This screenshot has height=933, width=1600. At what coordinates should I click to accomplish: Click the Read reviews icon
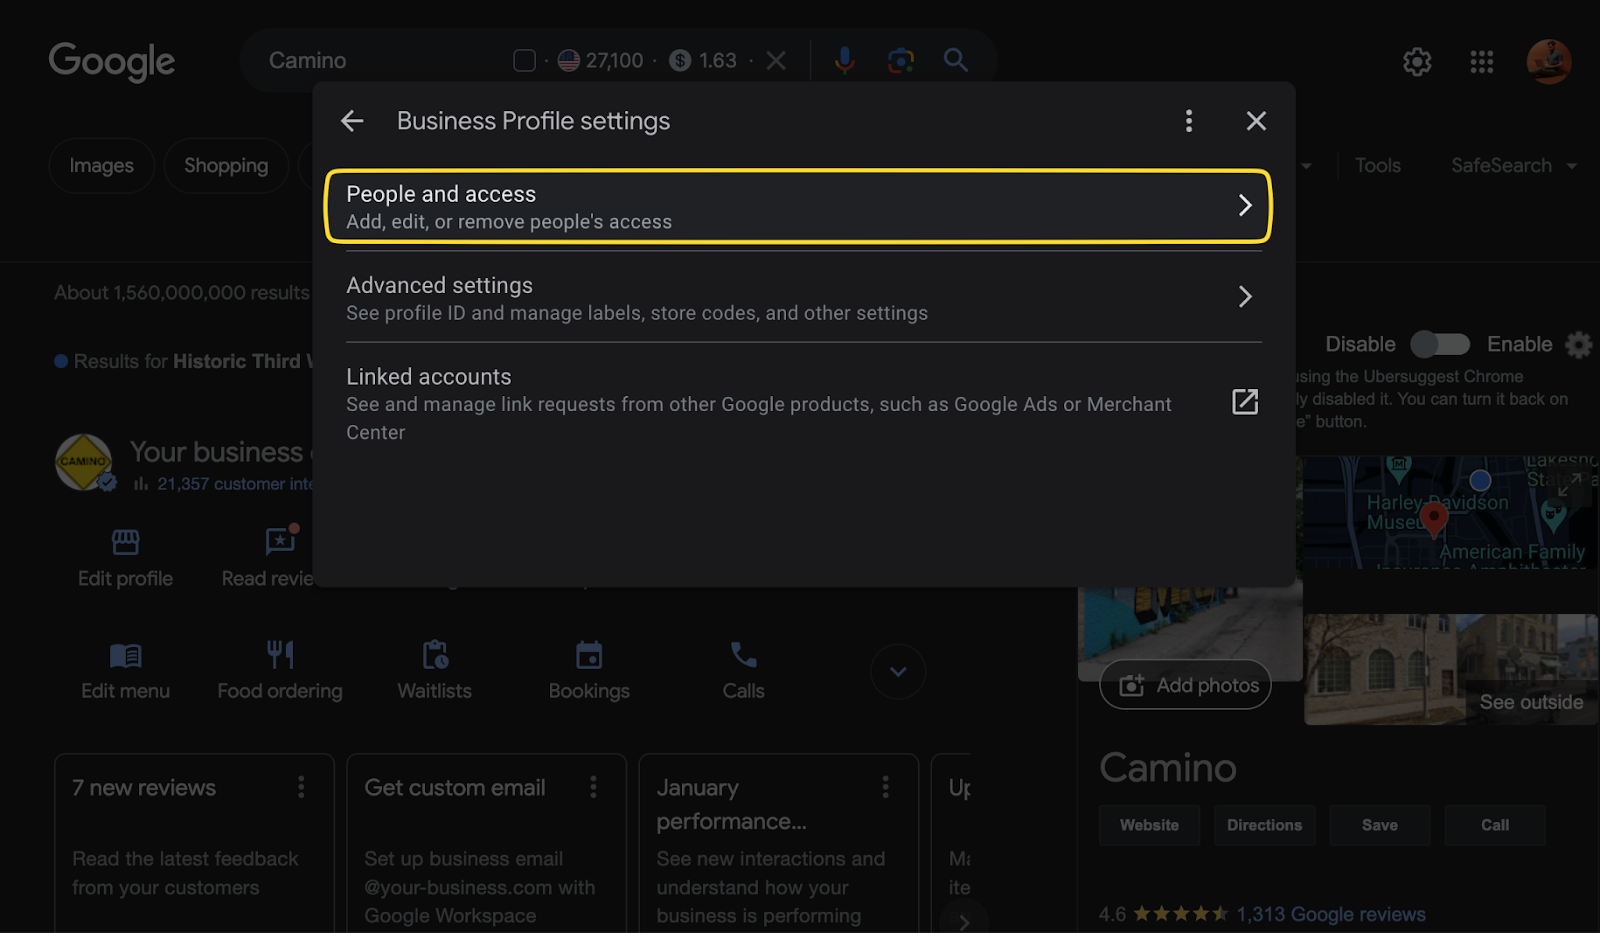tap(280, 541)
